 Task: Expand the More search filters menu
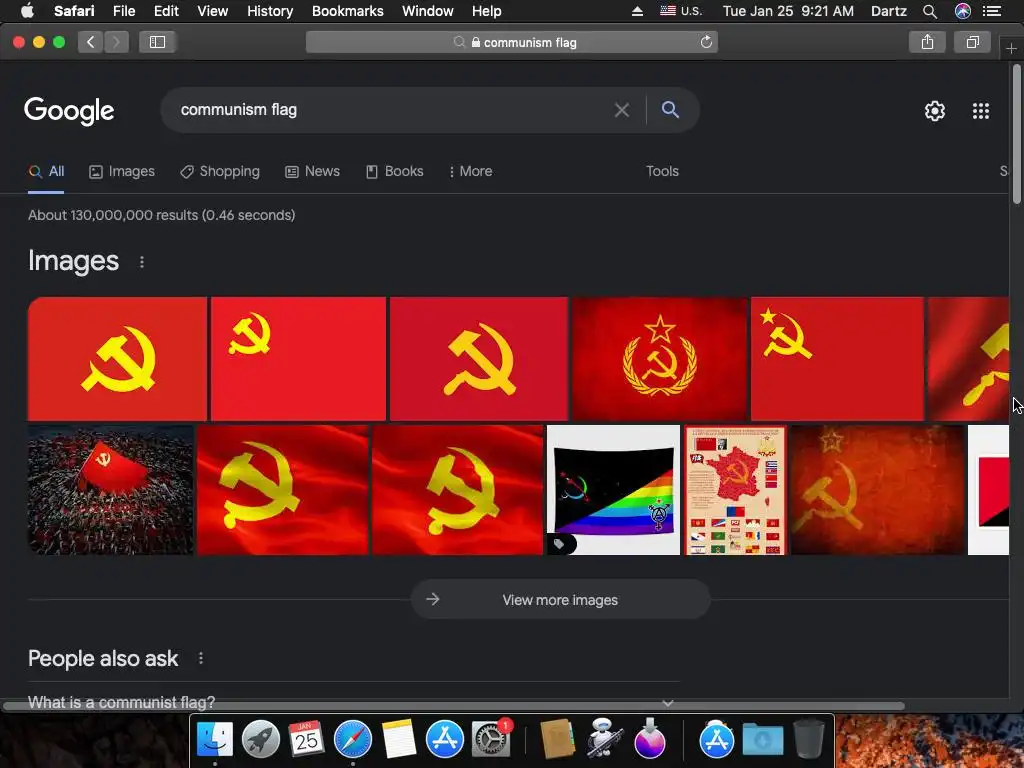471,171
